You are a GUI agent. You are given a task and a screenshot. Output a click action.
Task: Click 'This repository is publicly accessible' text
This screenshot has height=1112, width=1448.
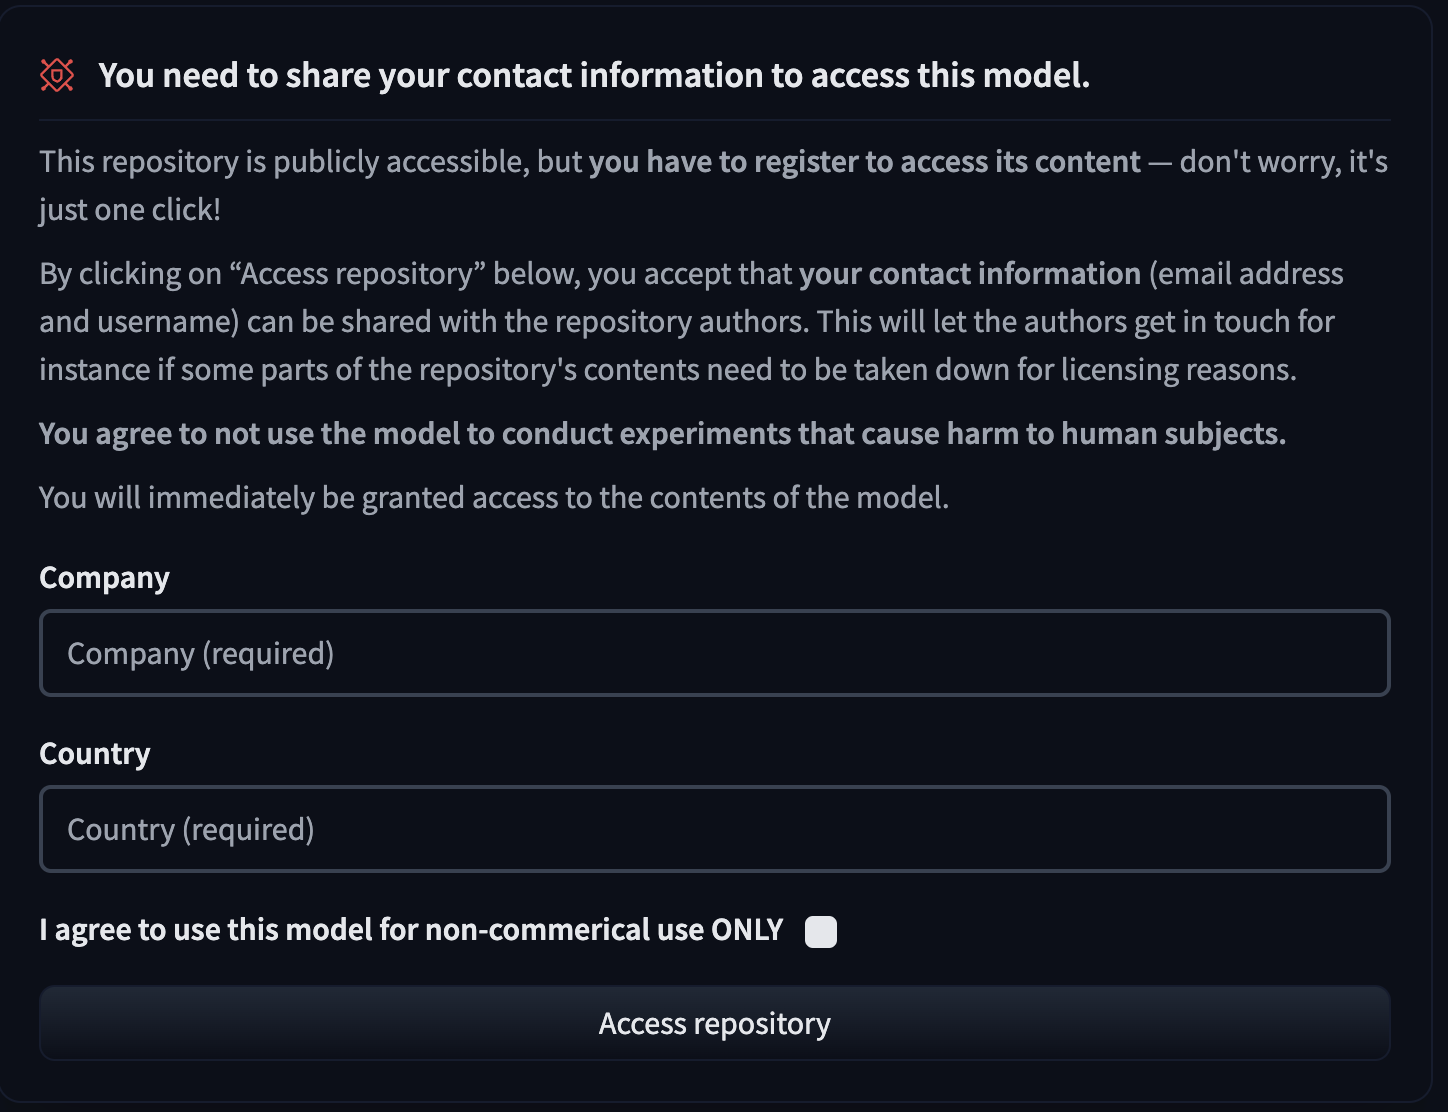click(283, 162)
